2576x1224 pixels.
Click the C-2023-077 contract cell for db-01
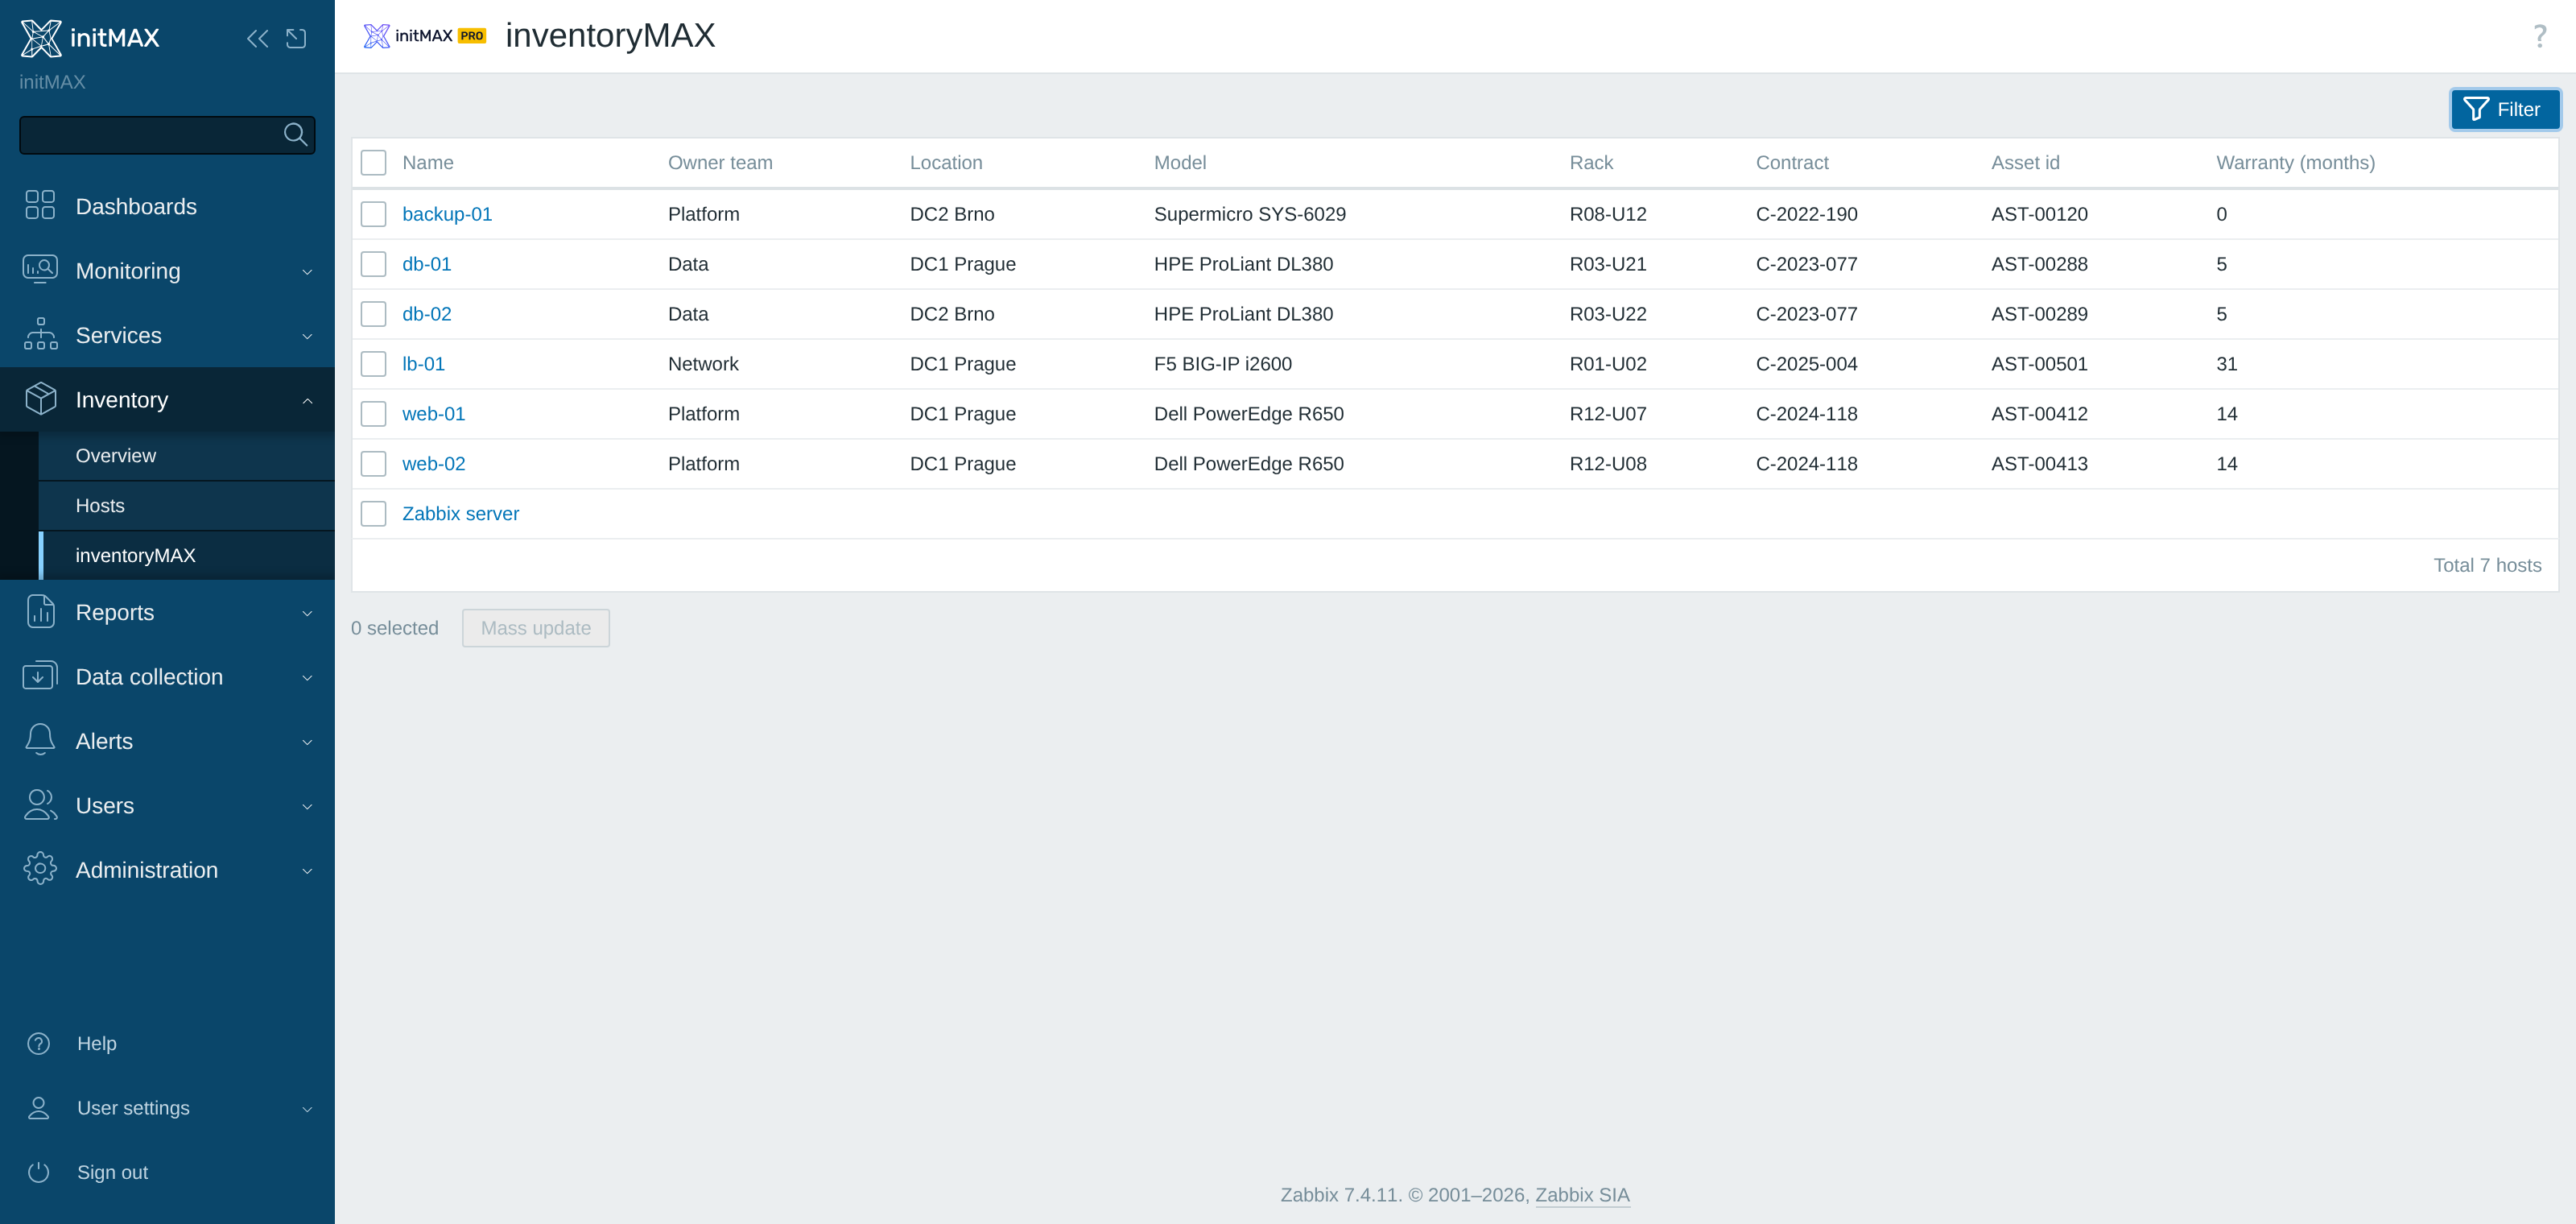pos(1806,264)
